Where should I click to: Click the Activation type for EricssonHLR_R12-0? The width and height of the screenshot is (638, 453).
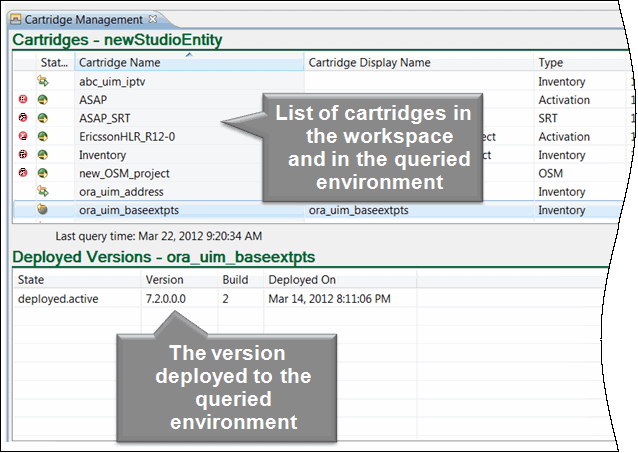click(564, 137)
